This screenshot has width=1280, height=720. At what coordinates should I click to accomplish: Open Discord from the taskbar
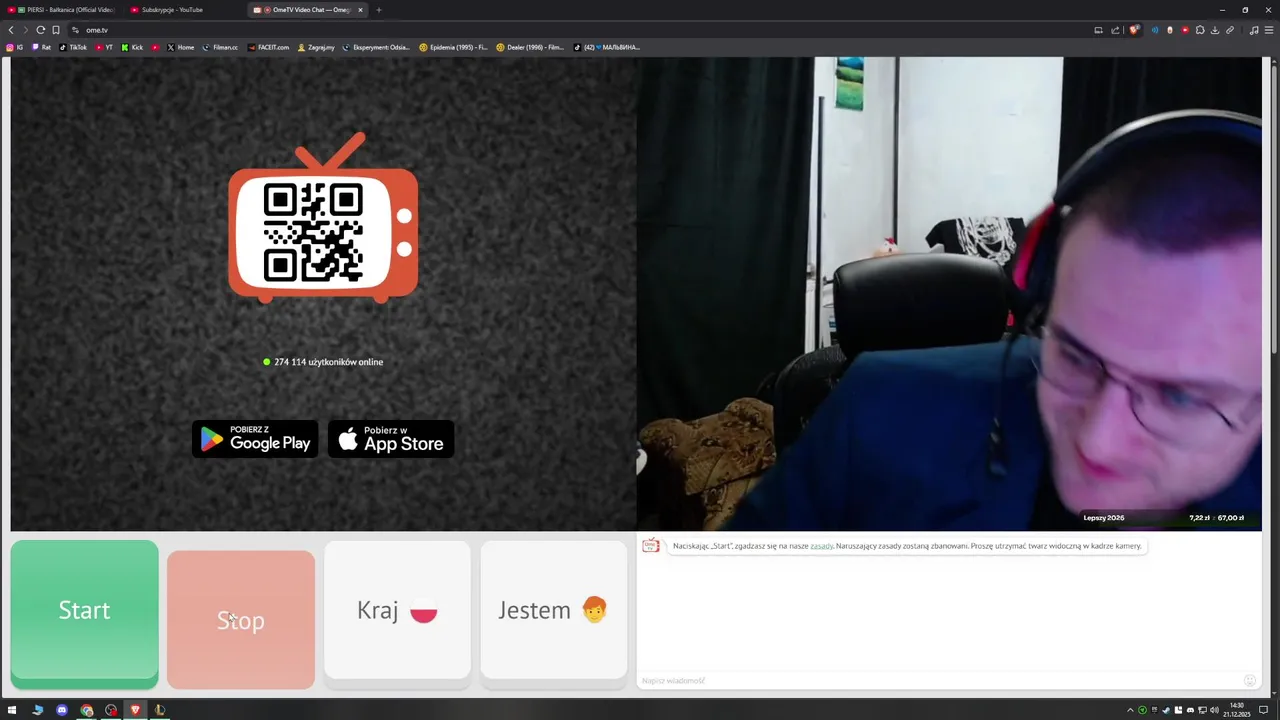62,710
